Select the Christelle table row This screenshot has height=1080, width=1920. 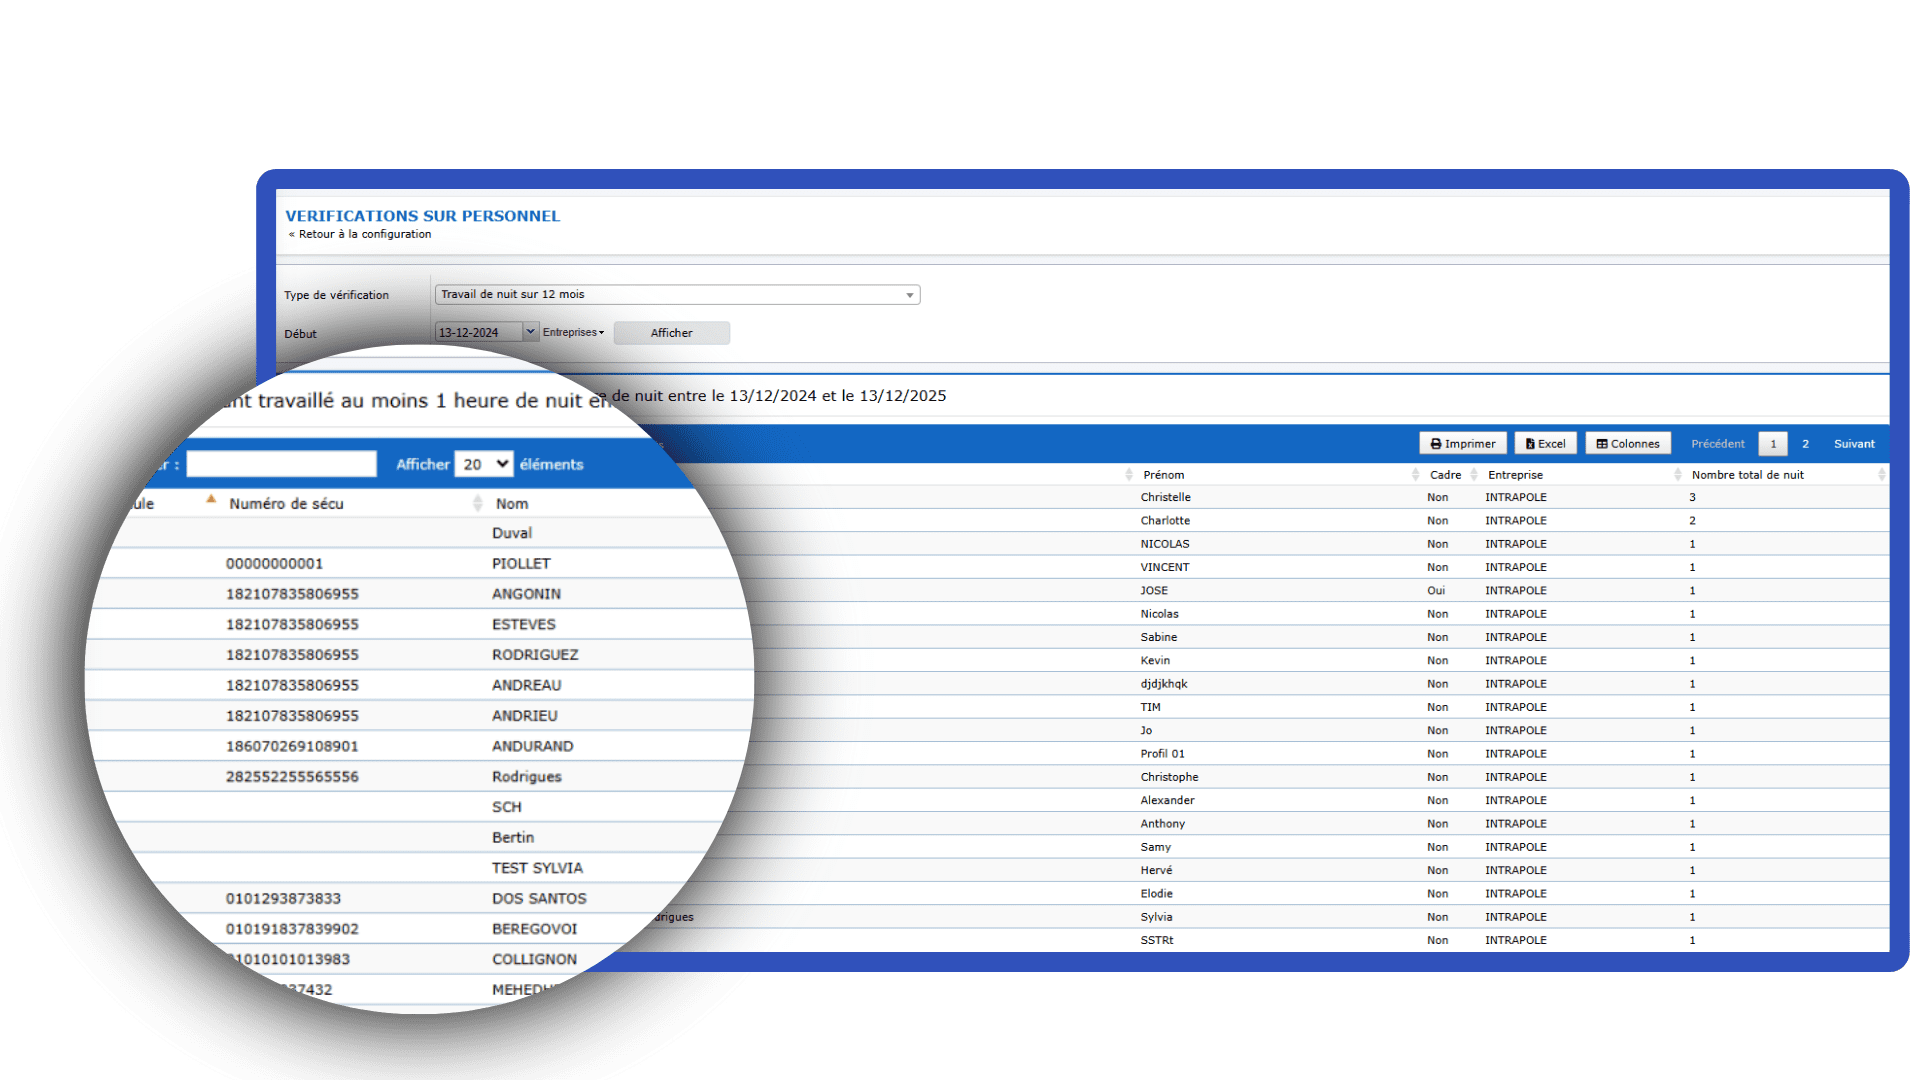[1165, 498]
